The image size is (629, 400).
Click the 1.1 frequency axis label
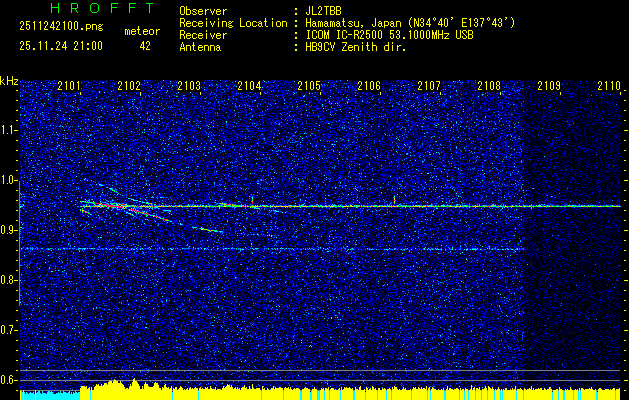[x=9, y=130]
